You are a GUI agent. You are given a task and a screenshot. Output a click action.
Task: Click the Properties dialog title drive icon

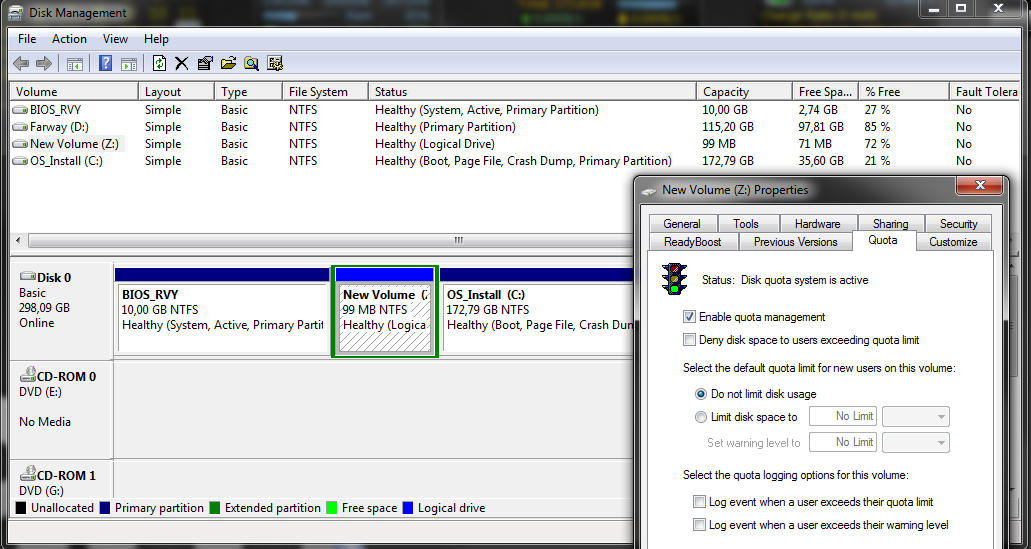649,191
